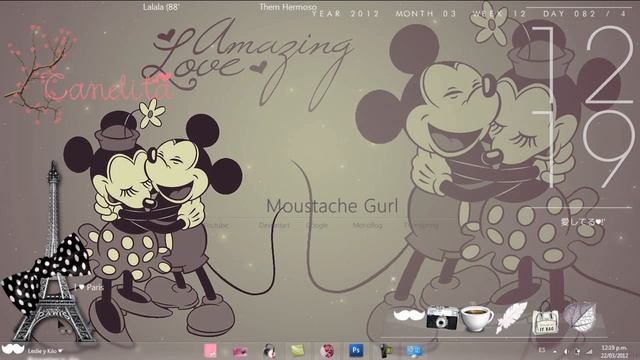The width and height of the screenshot is (640, 360).
Task: Click the 'MONTH 03' text
Action: [x=426, y=13]
